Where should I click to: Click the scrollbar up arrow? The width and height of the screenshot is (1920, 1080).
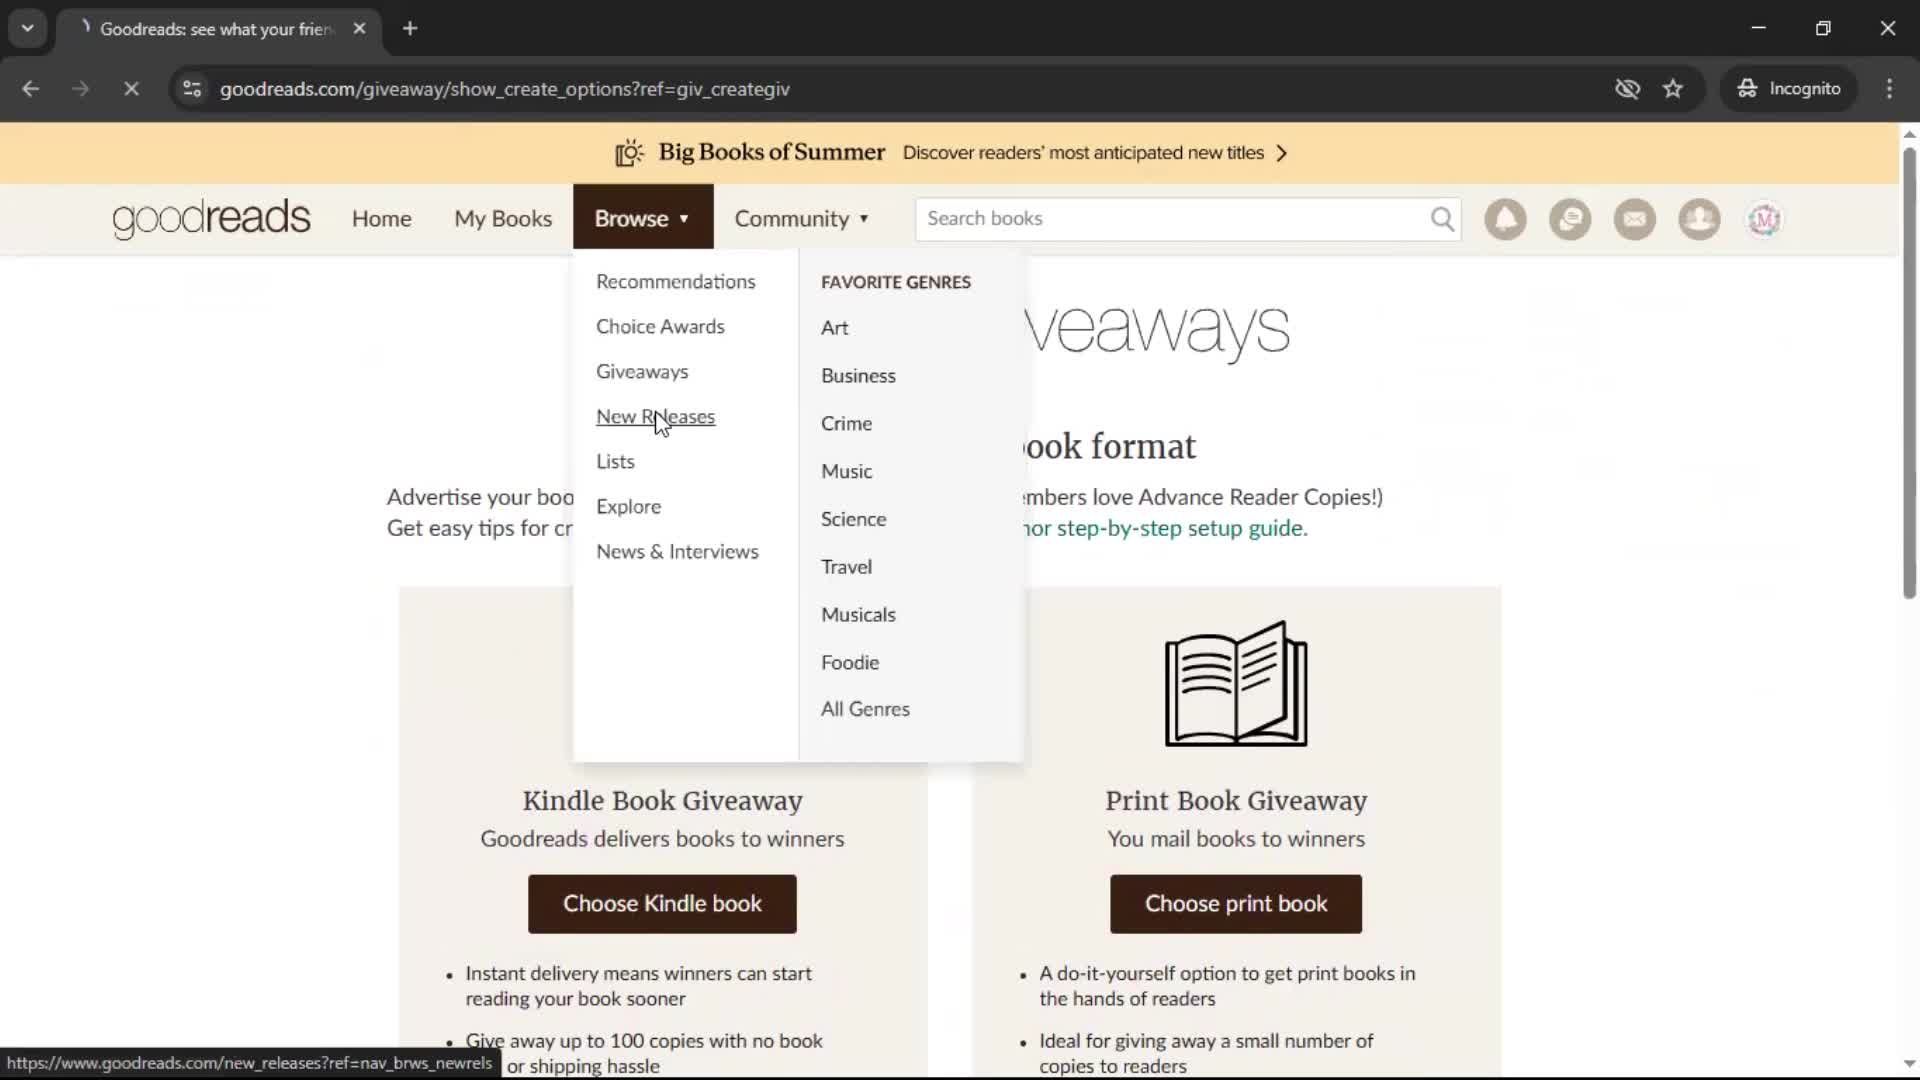(x=1909, y=134)
